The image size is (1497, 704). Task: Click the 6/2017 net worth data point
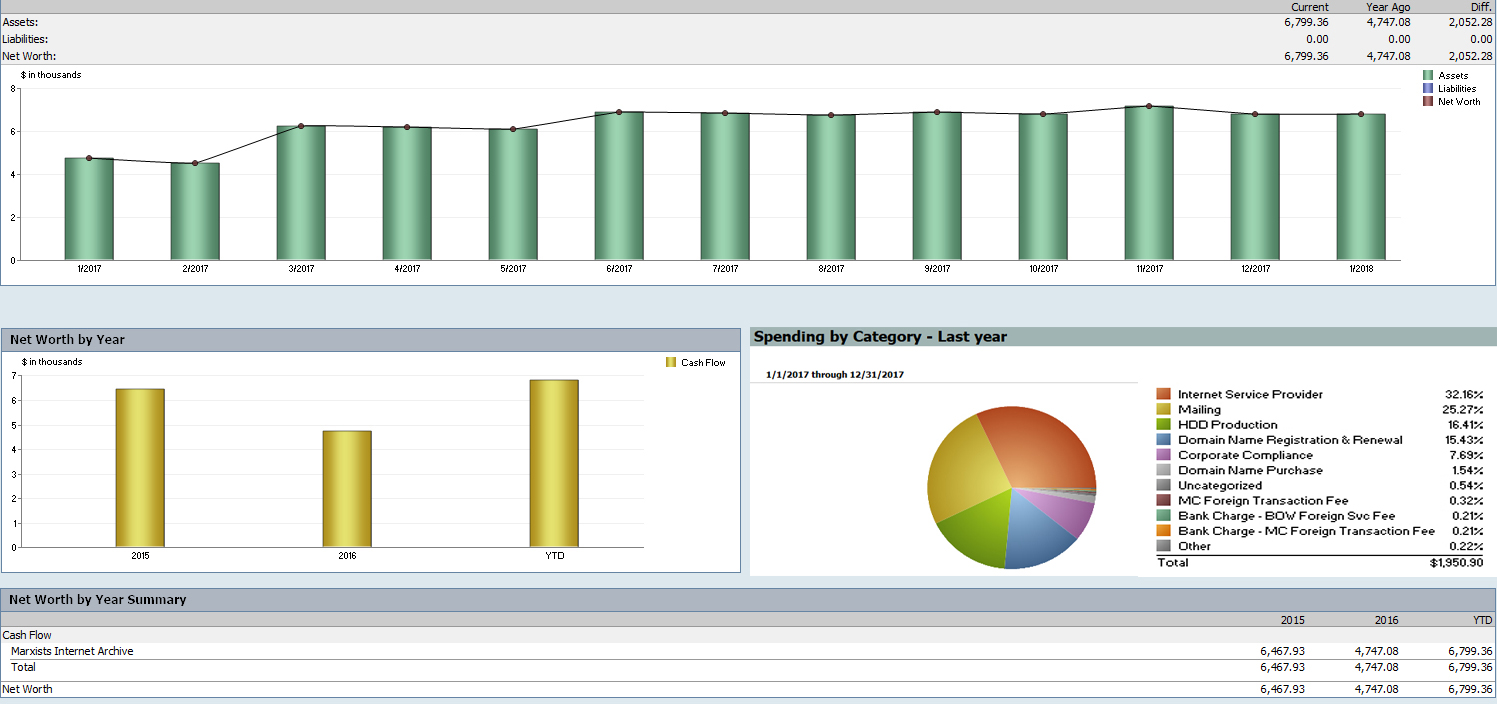[619, 112]
